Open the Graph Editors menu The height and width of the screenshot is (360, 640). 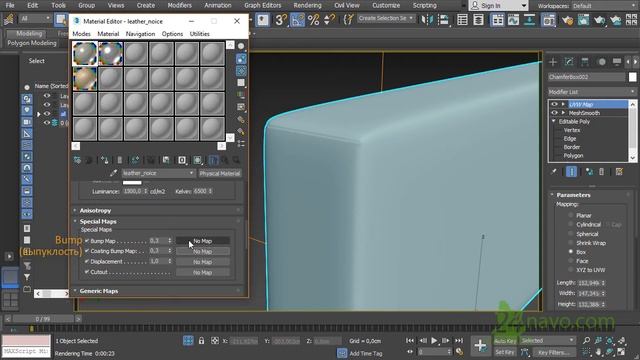pyautogui.click(x=262, y=5)
